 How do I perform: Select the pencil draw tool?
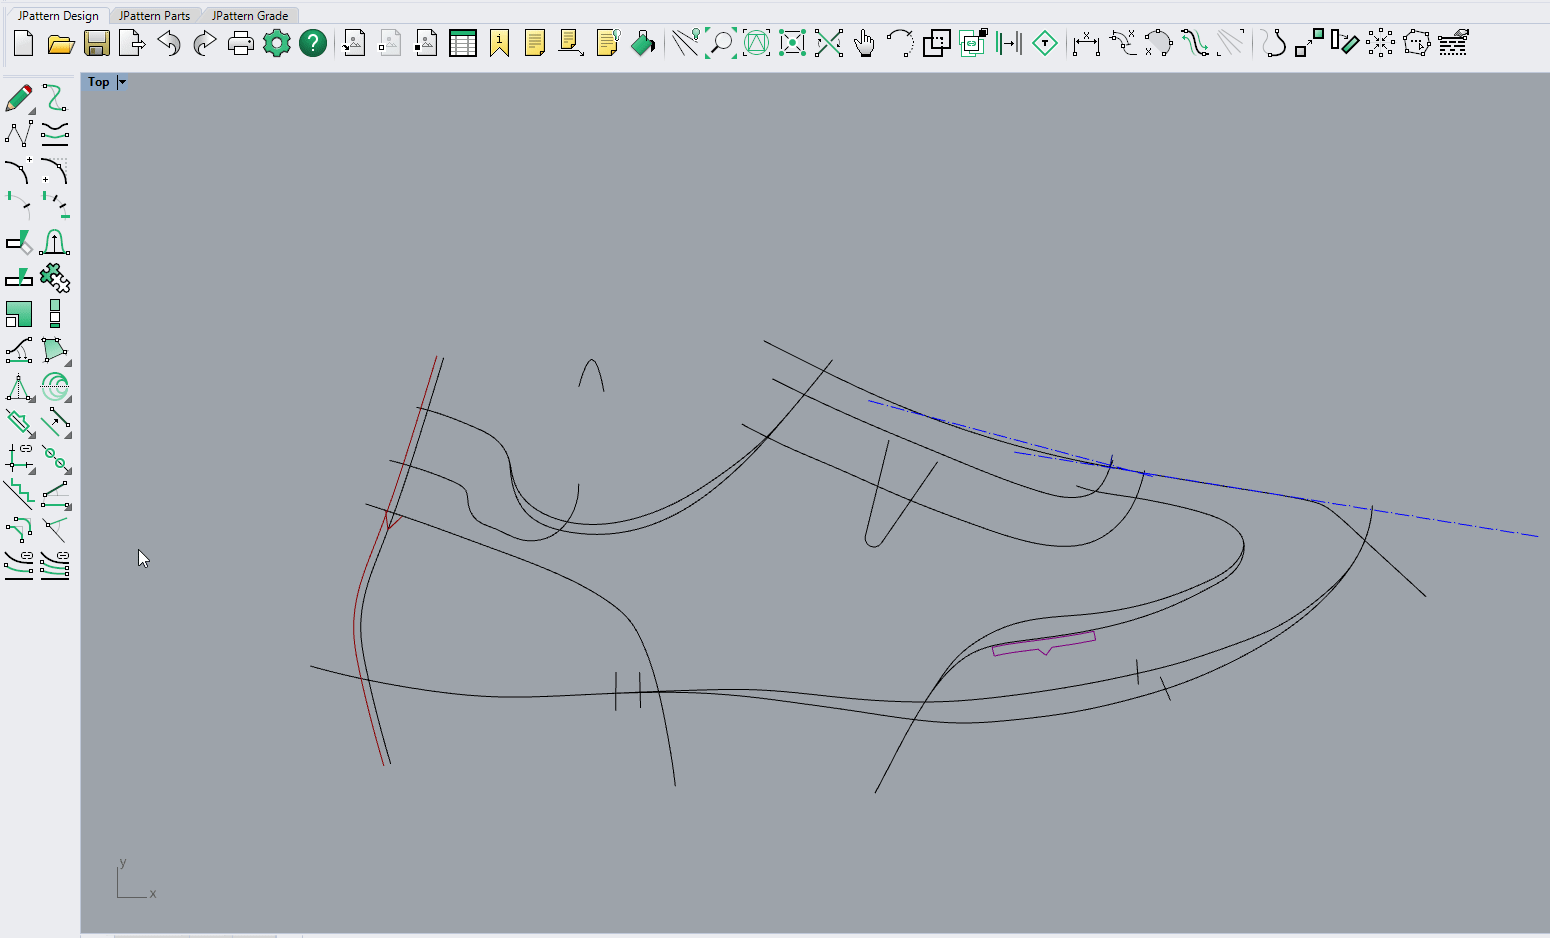pyautogui.click(x=18, y=98)
